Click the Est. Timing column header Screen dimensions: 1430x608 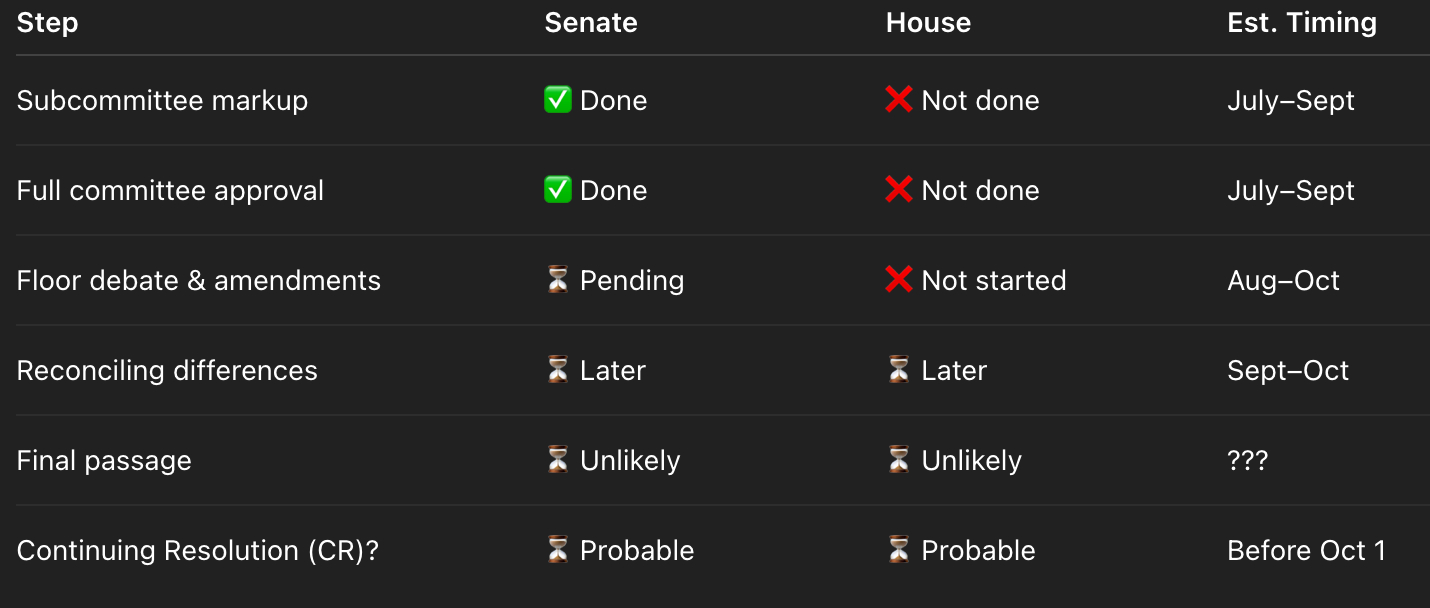(x=1301, y=23)
